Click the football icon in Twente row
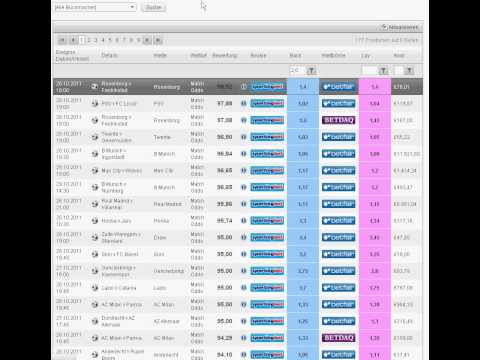The width and height of the screenshot is (480, 360). [95, 137]
